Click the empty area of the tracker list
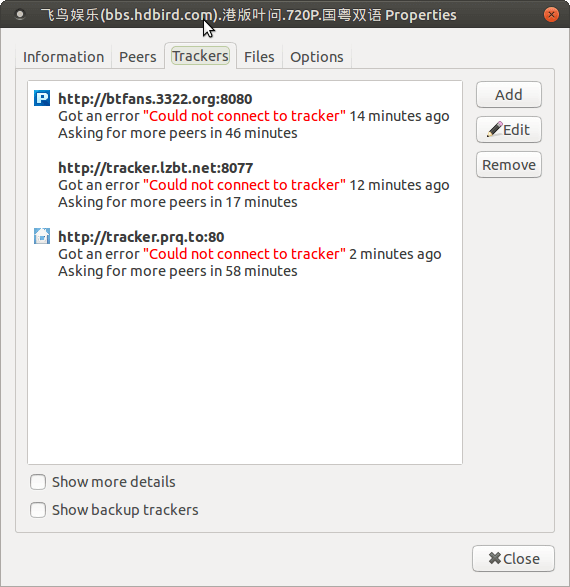 tap(245, 372)
